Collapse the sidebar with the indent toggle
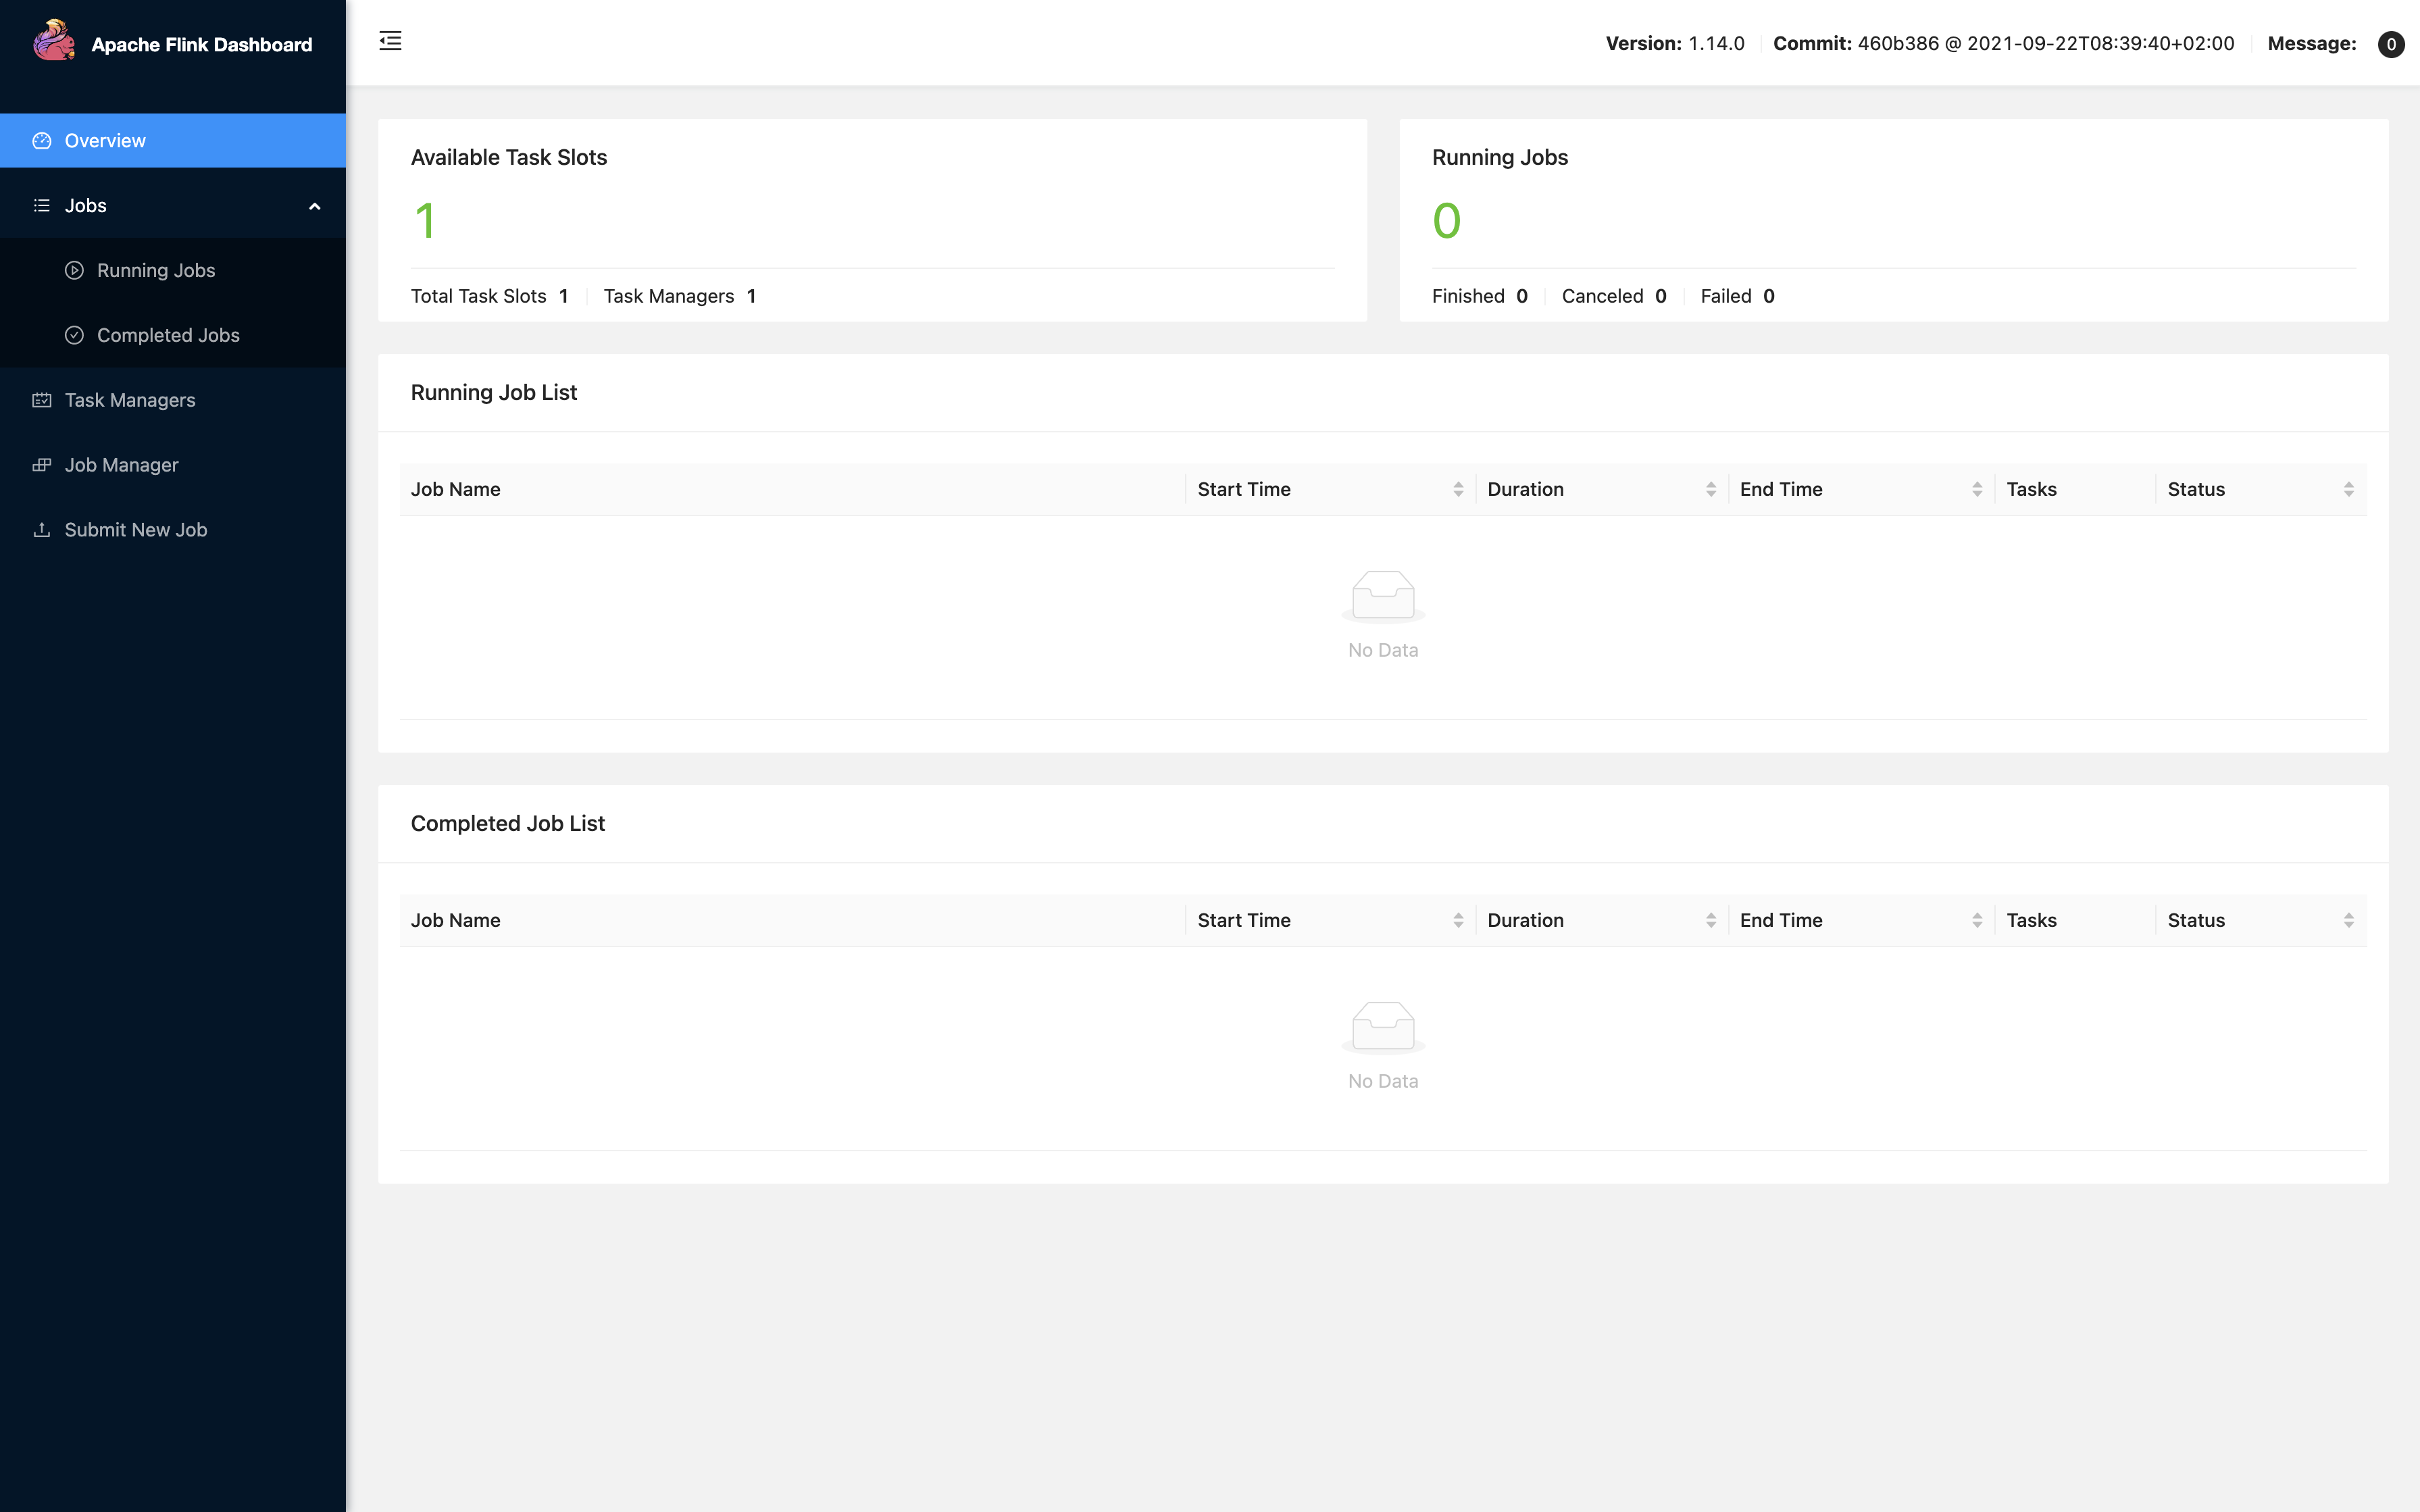 pos(390,41)
